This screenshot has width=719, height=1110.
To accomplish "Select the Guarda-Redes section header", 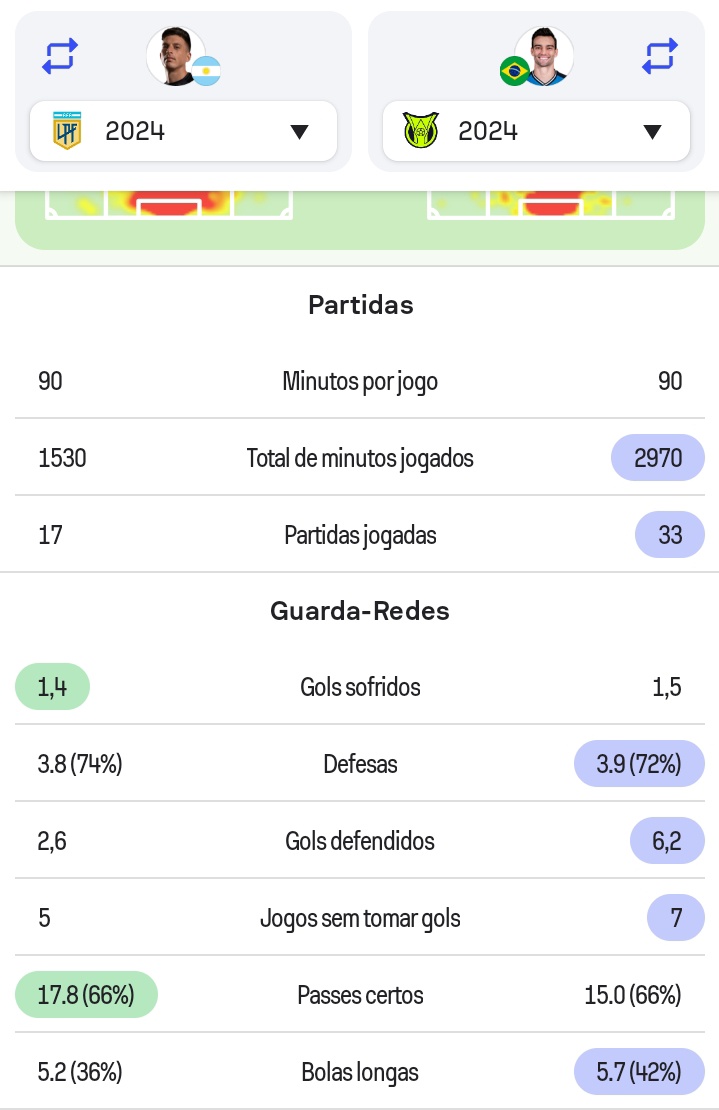I will 360,611.
